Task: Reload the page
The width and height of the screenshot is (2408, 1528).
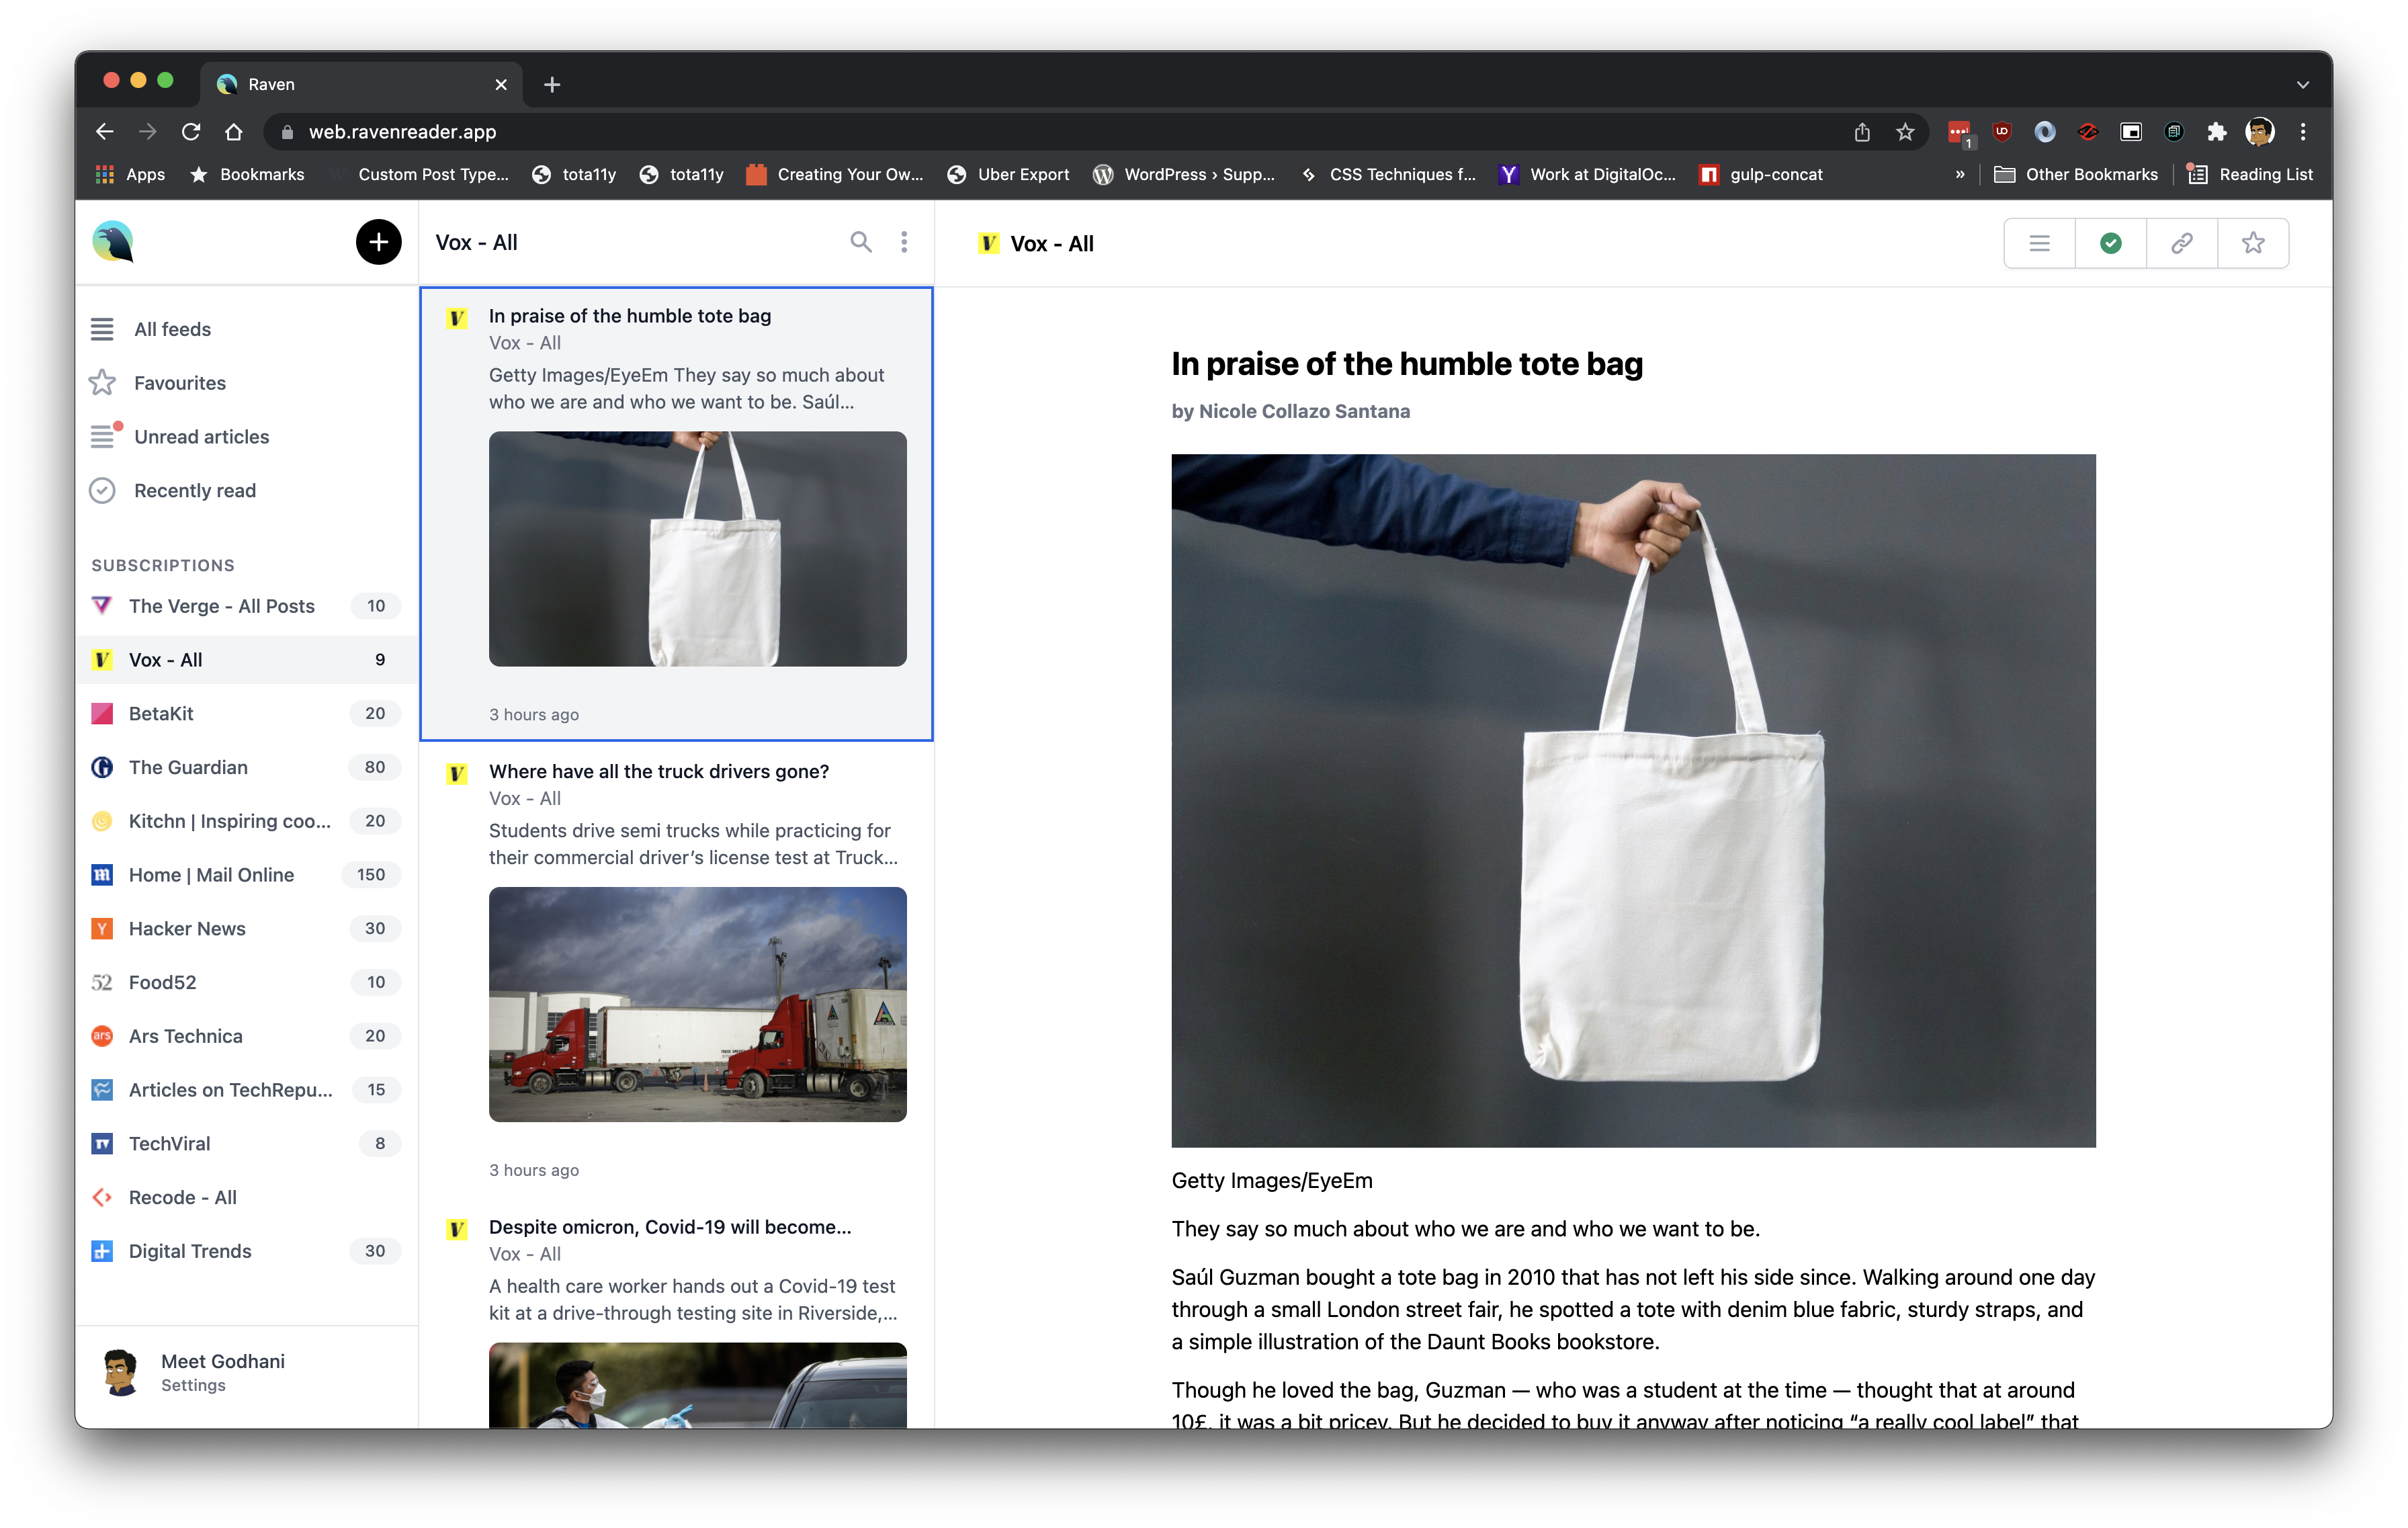Action: click(190, 132)
